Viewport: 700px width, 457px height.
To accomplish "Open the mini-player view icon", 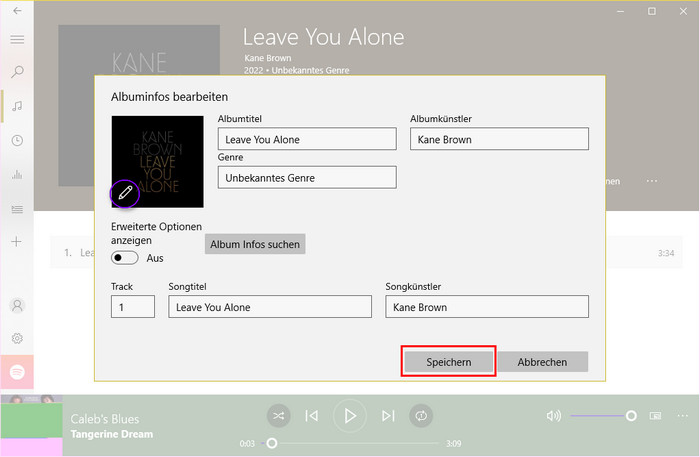I will 655,416.
